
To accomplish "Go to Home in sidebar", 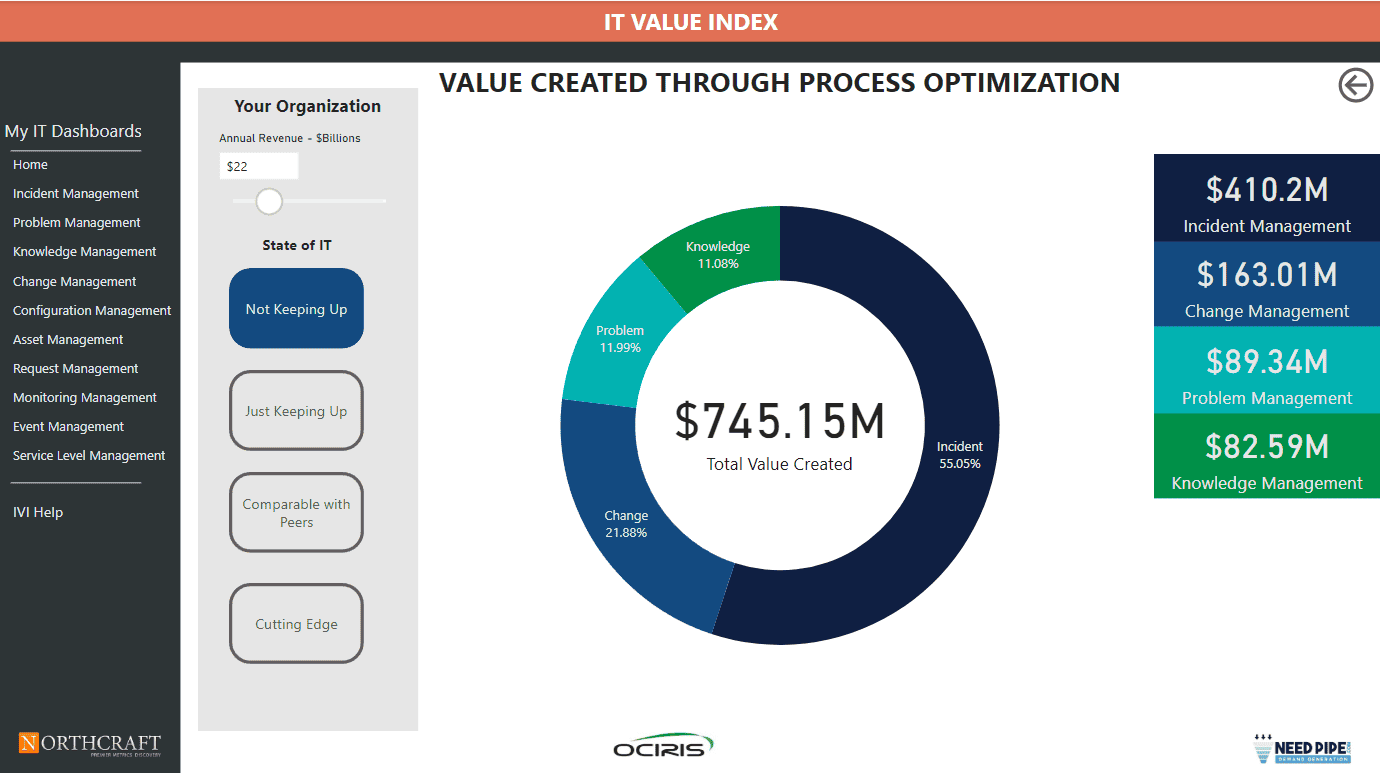I will 30,165.
